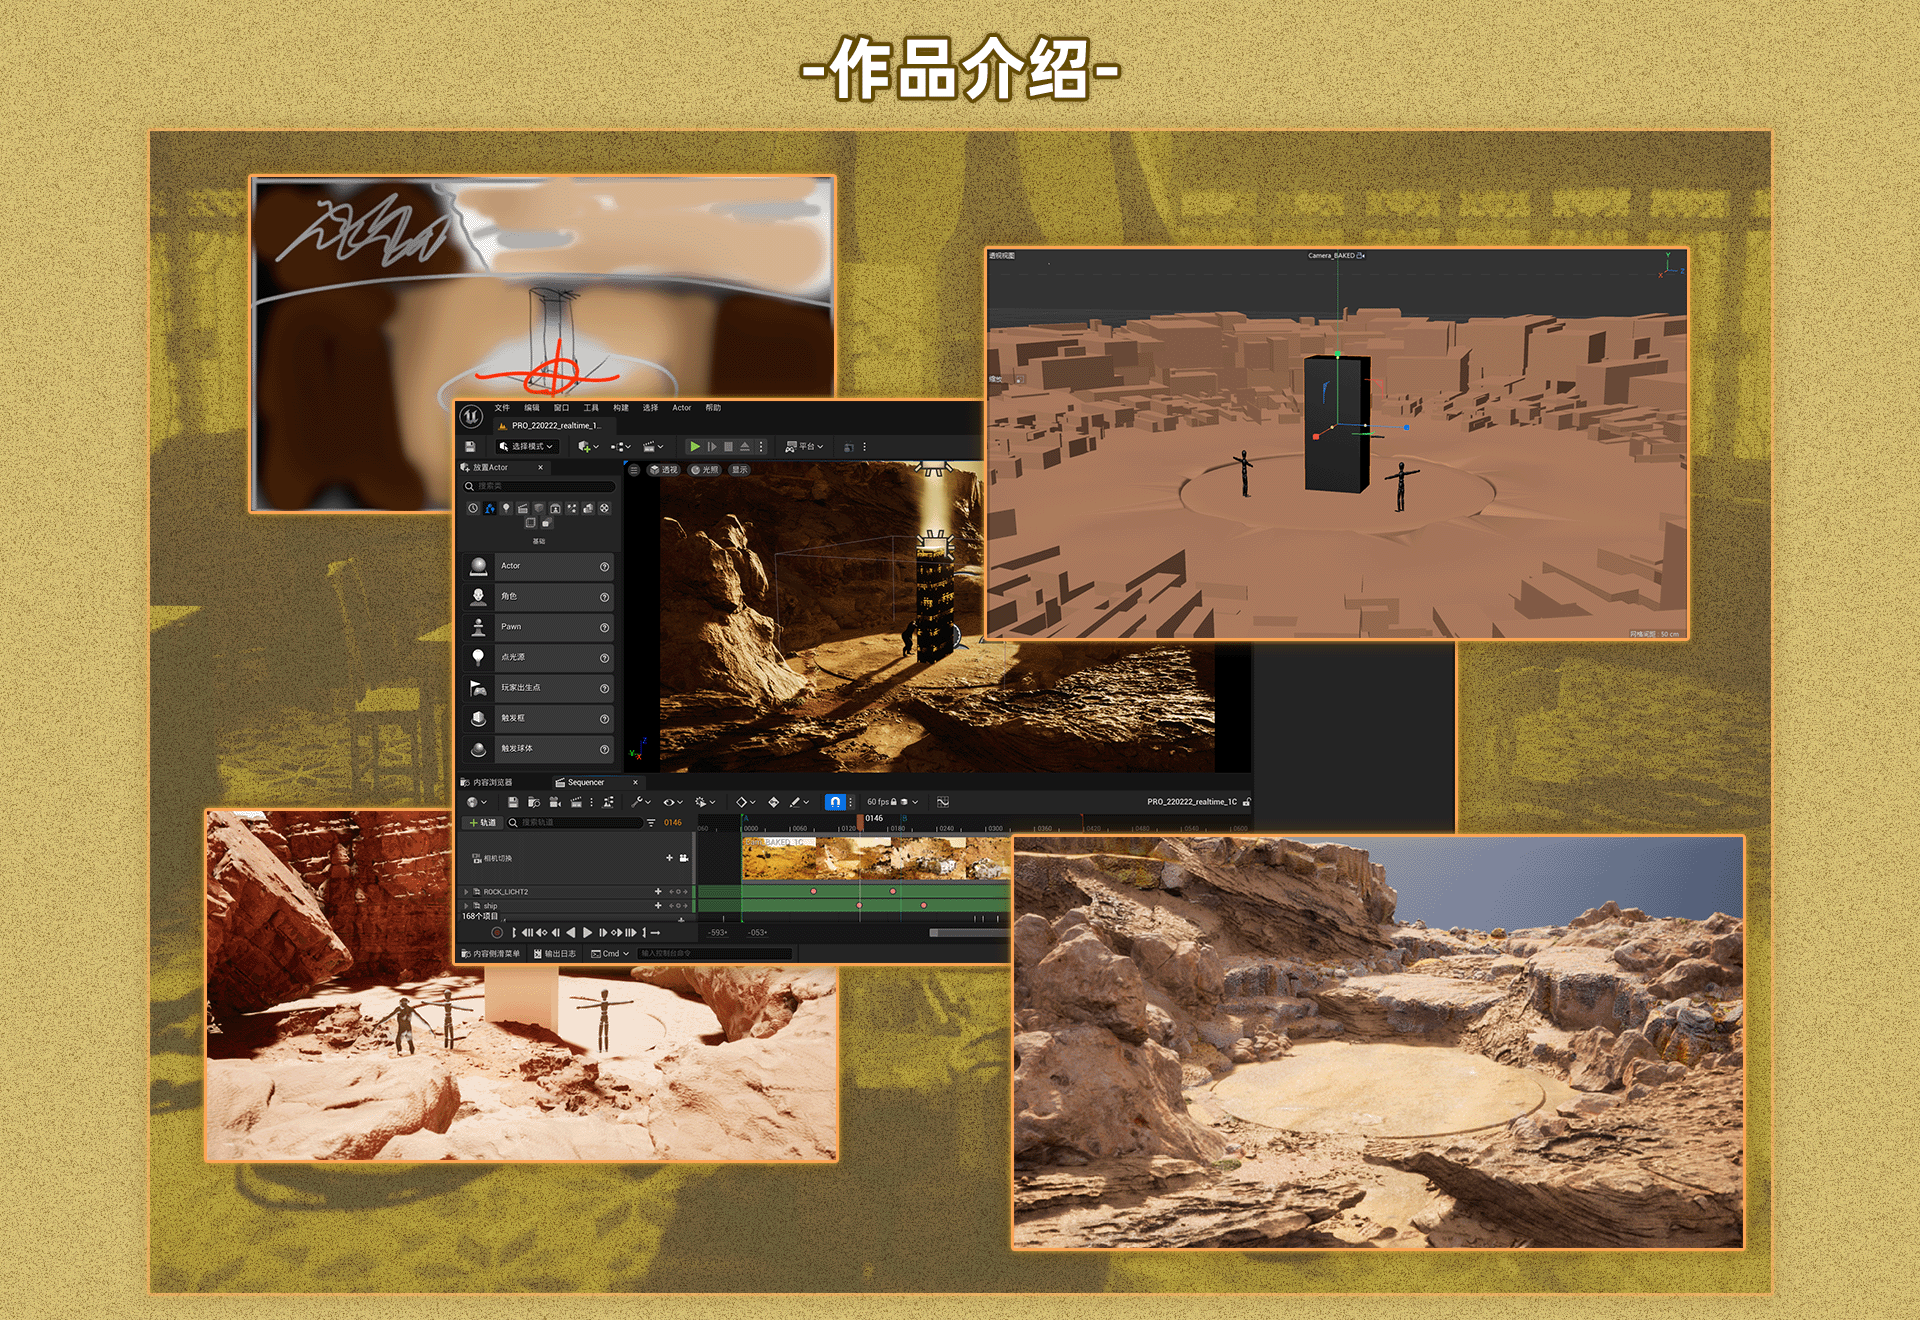
Task: Start play-in-editor with the green Play button
Action: point(695,447)
